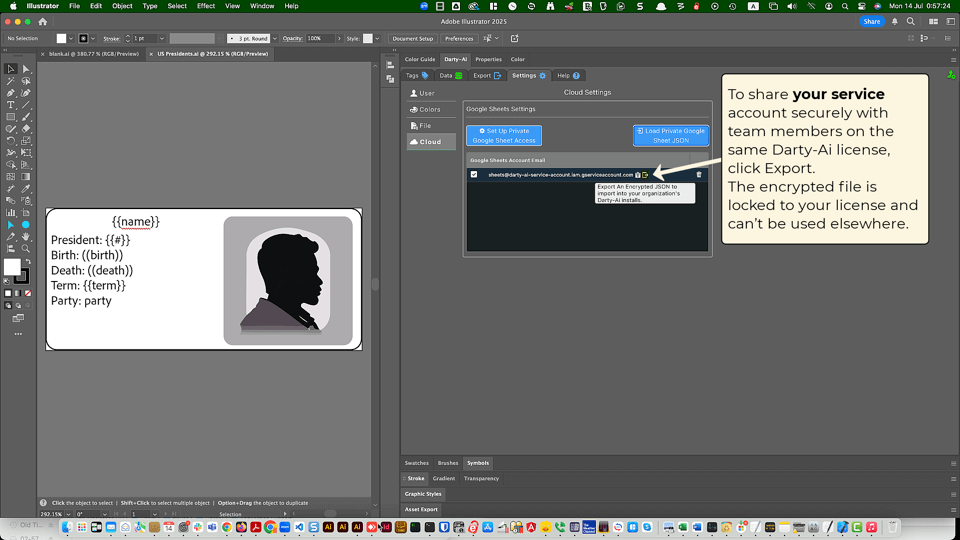Screen dimensions: 960x540
Task: Select the Column Graph tool
Action: (x=10, y=212)
